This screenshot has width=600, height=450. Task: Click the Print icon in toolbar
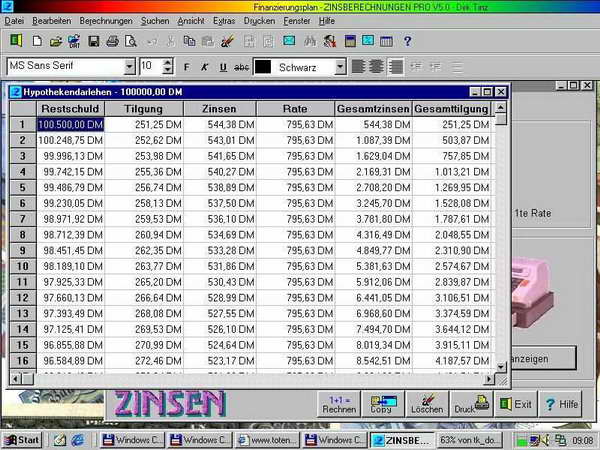point(112,41)
